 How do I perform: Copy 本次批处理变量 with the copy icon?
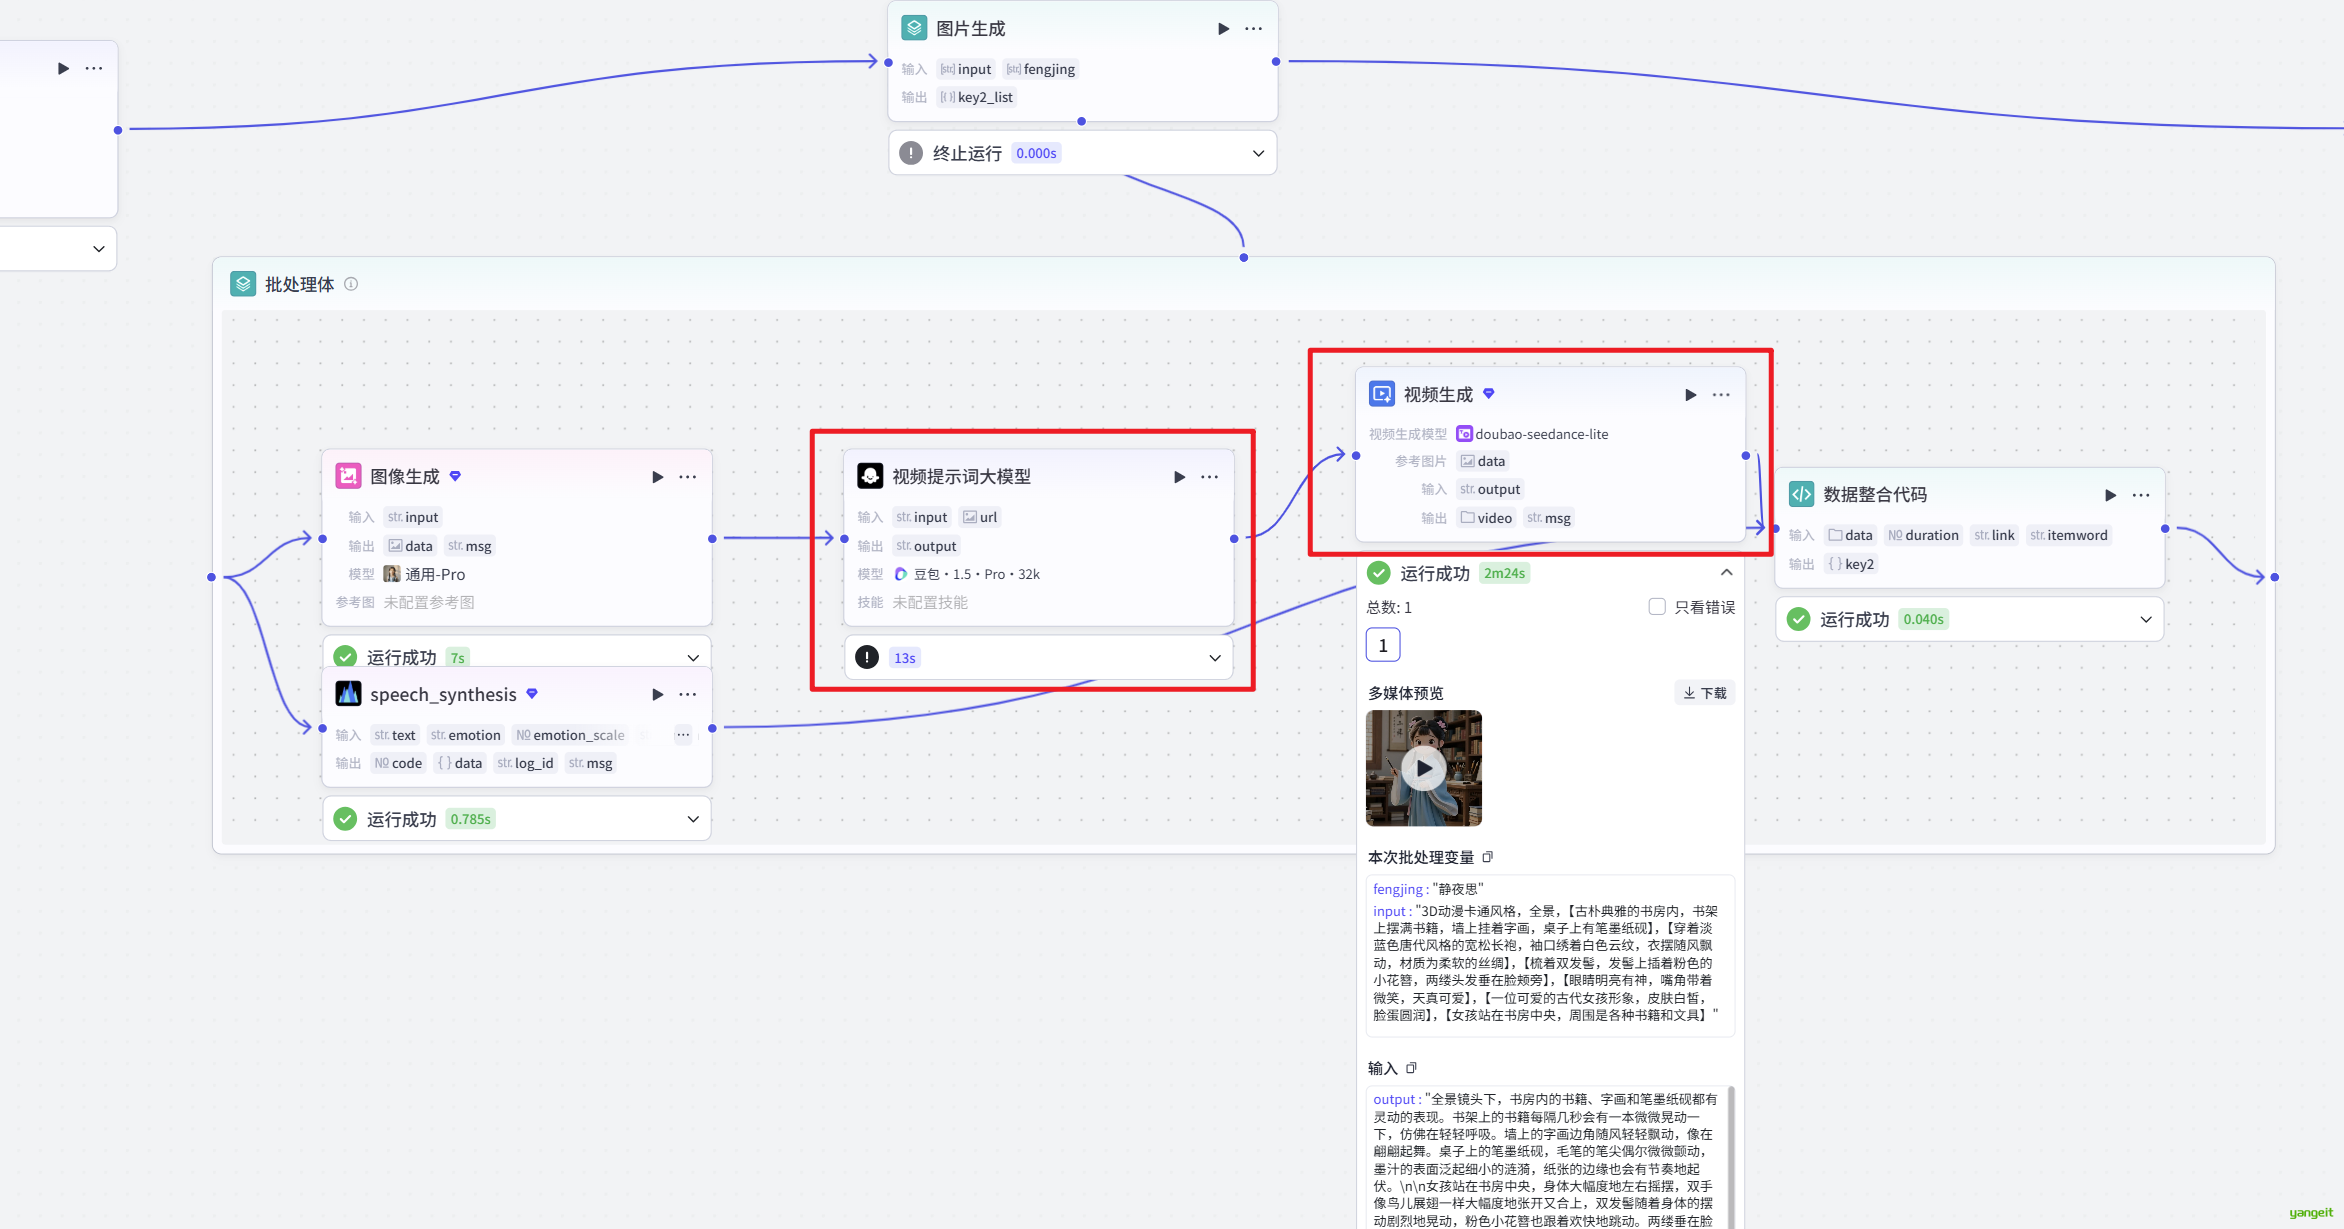tap(1488, 857)
